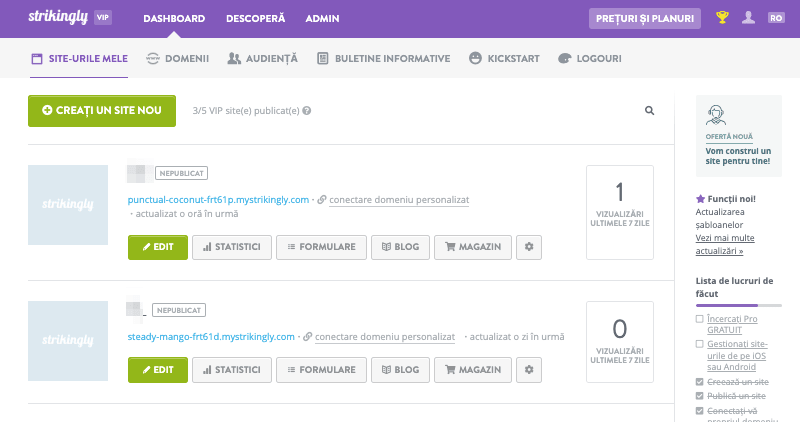Click Nepublicat badge of punctual-coconut site

pos(181,173)
